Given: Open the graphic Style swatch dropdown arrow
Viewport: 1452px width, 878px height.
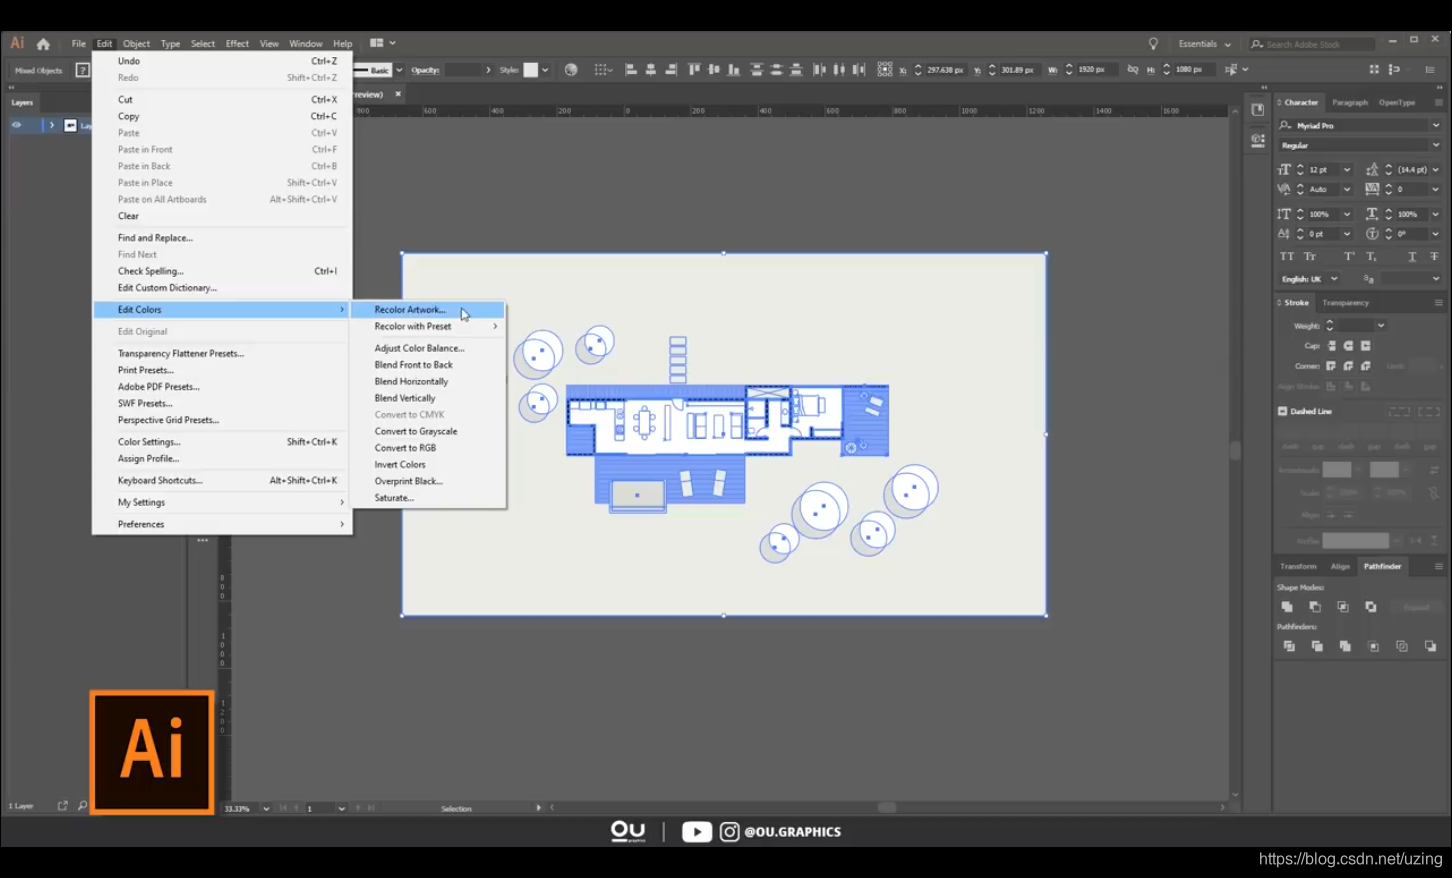Looking at the screenshot, I should 545,70.
